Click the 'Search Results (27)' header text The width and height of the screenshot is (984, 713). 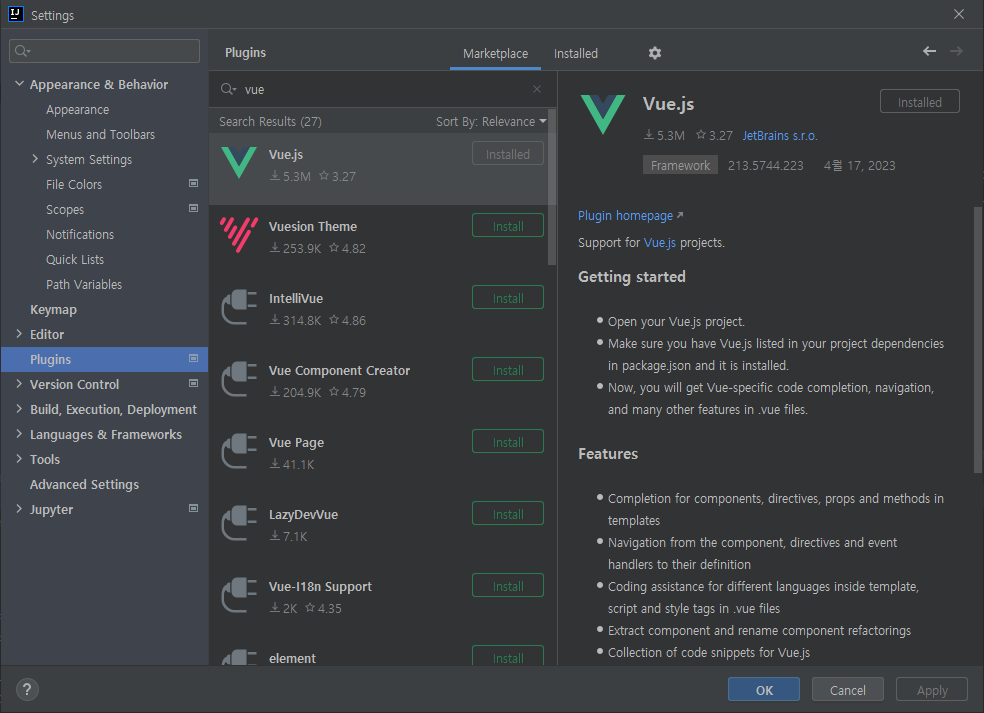click(x=270, y=122)
